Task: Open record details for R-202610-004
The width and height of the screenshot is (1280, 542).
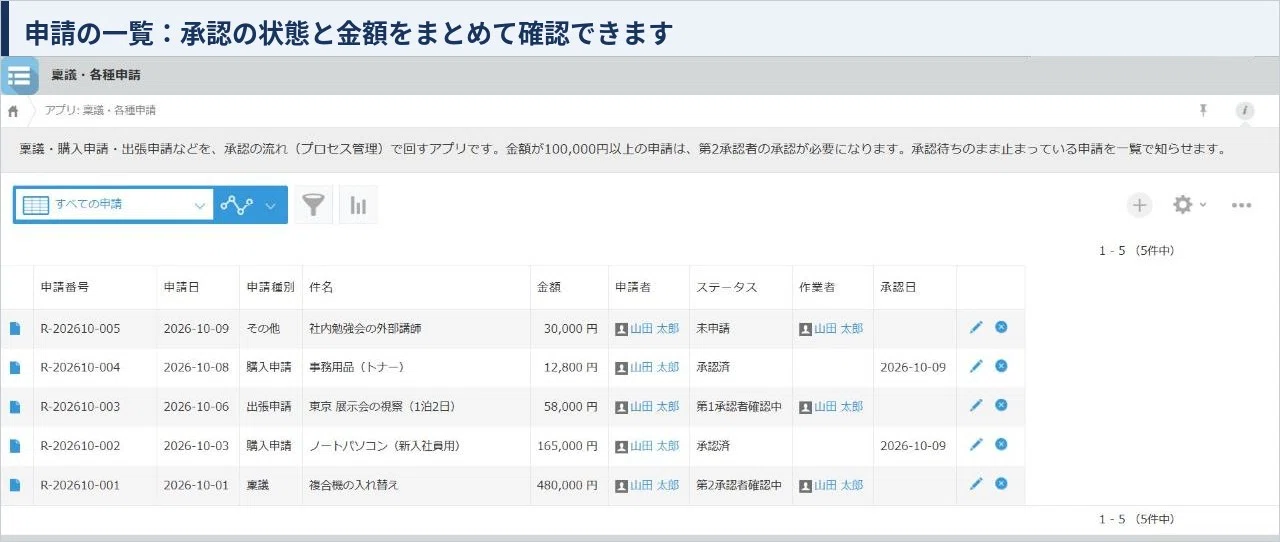Action: pyautogui.click(x=15, y=367)
